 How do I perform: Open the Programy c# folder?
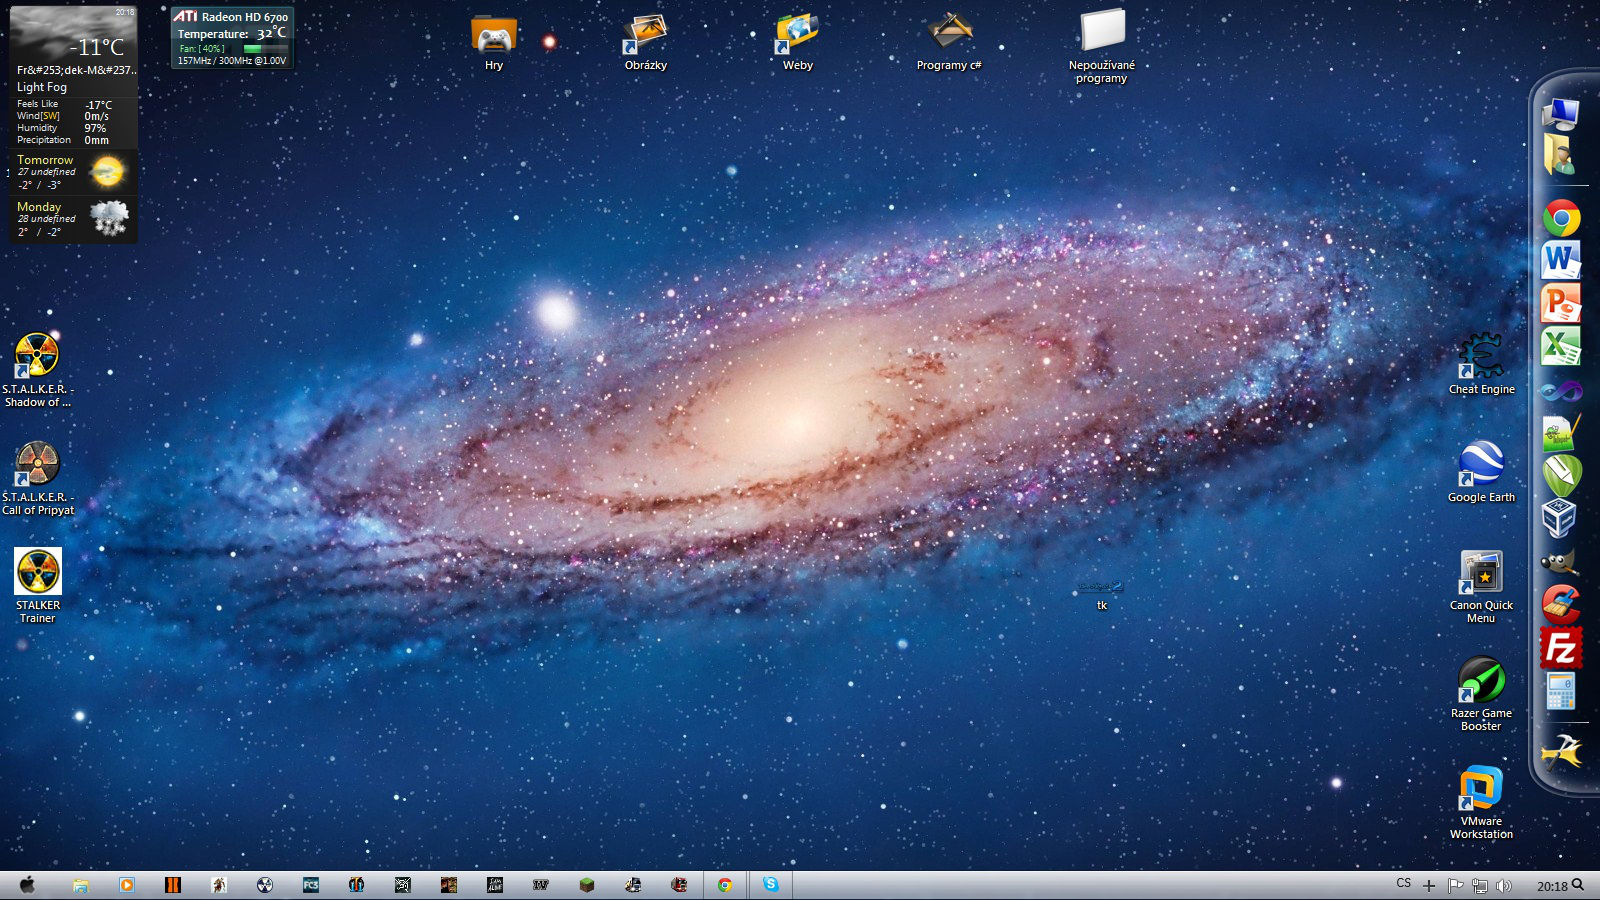coord(949,36)
